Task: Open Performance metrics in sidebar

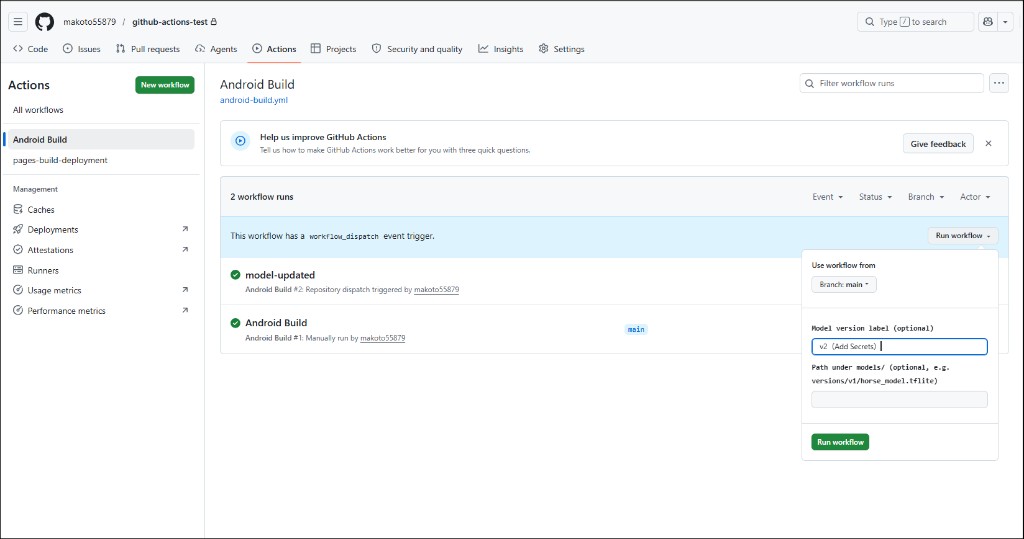Action: click(66, 310)
